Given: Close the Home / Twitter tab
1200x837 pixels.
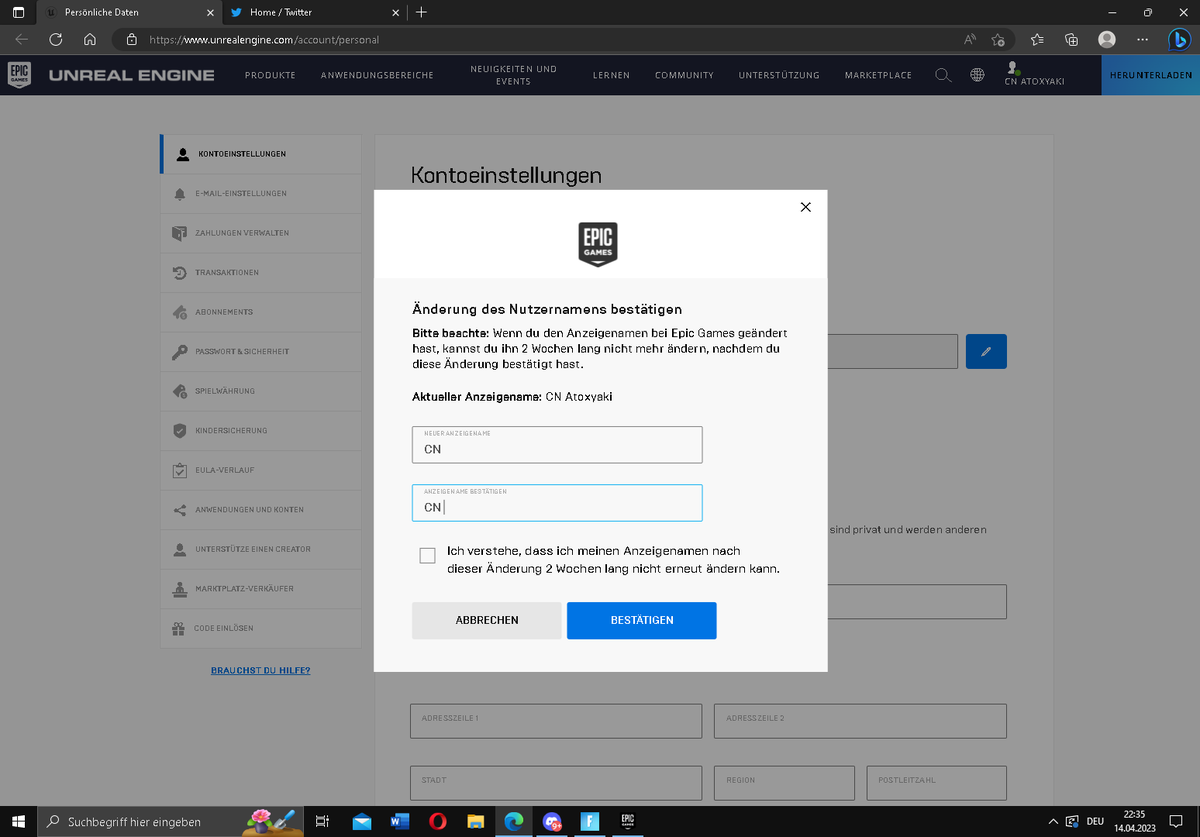Looking at the screenshot, I should coord(396,13).
